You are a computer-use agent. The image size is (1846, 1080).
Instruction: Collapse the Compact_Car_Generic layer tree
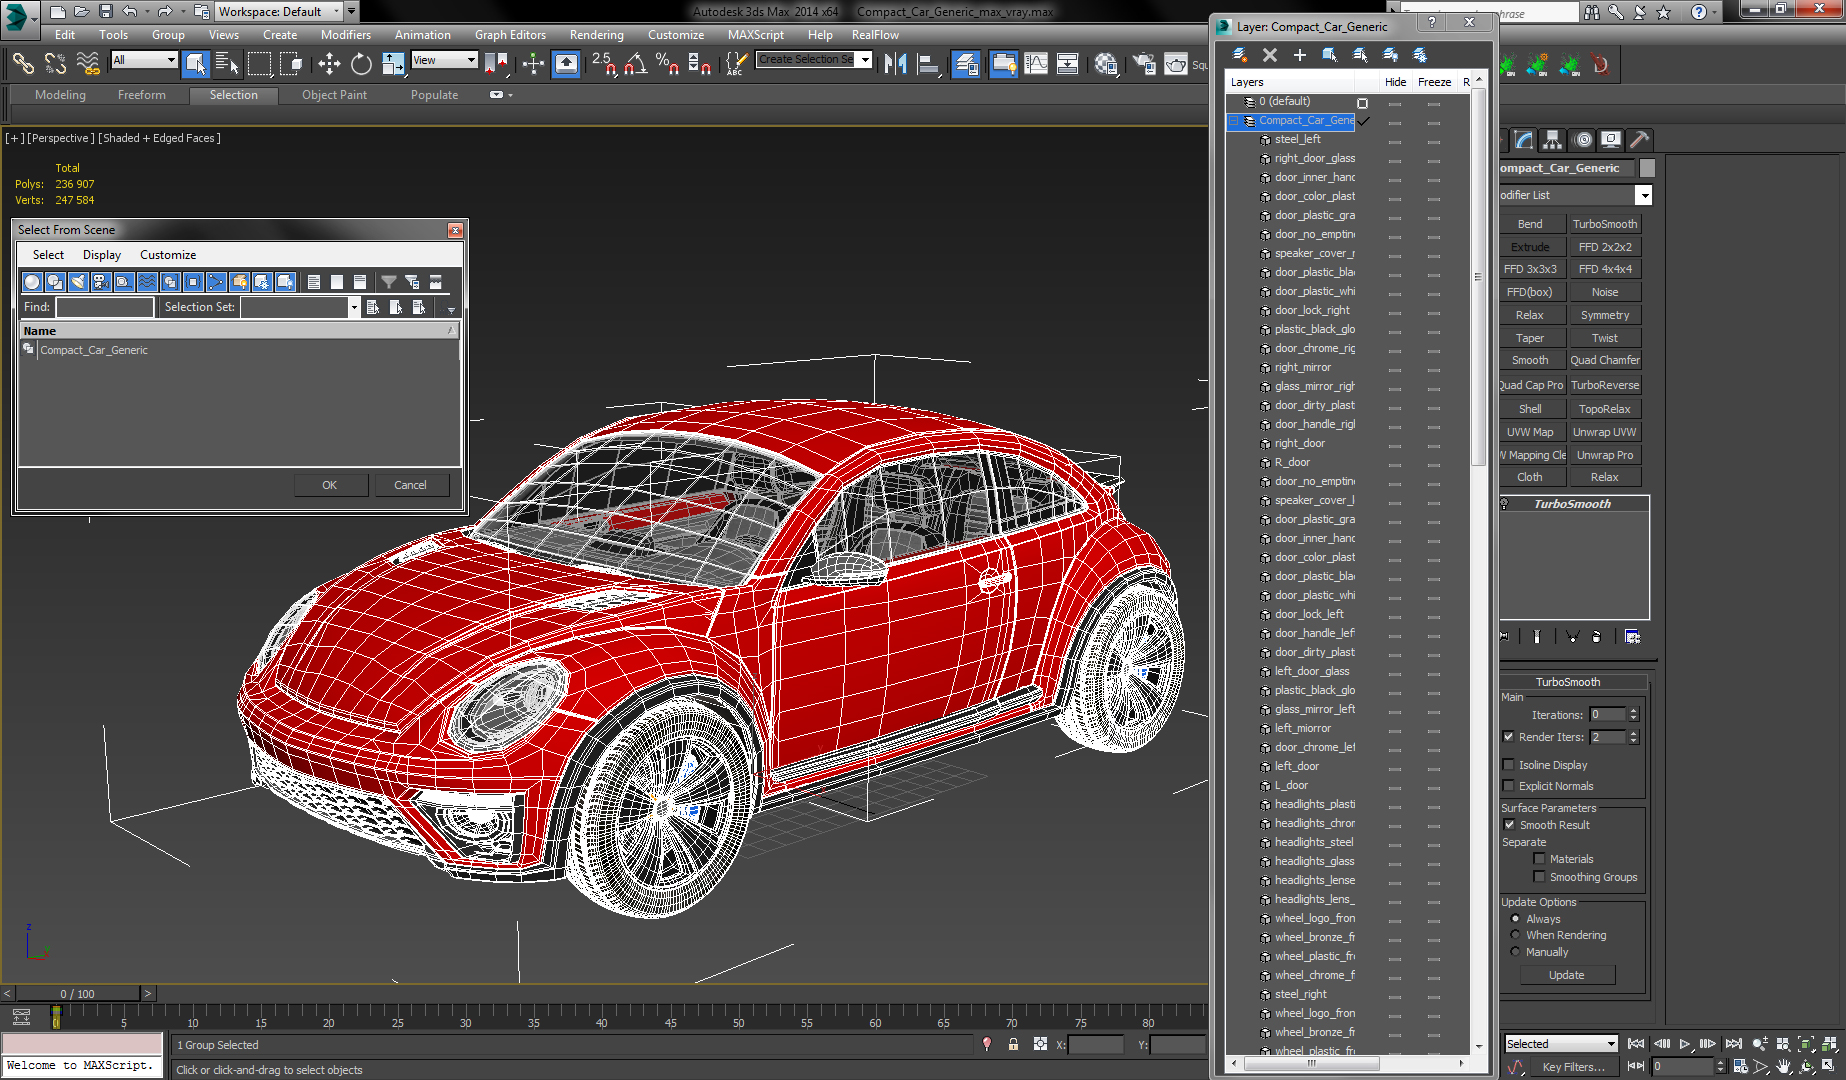pyautogui.click(x=1234, y=120)
